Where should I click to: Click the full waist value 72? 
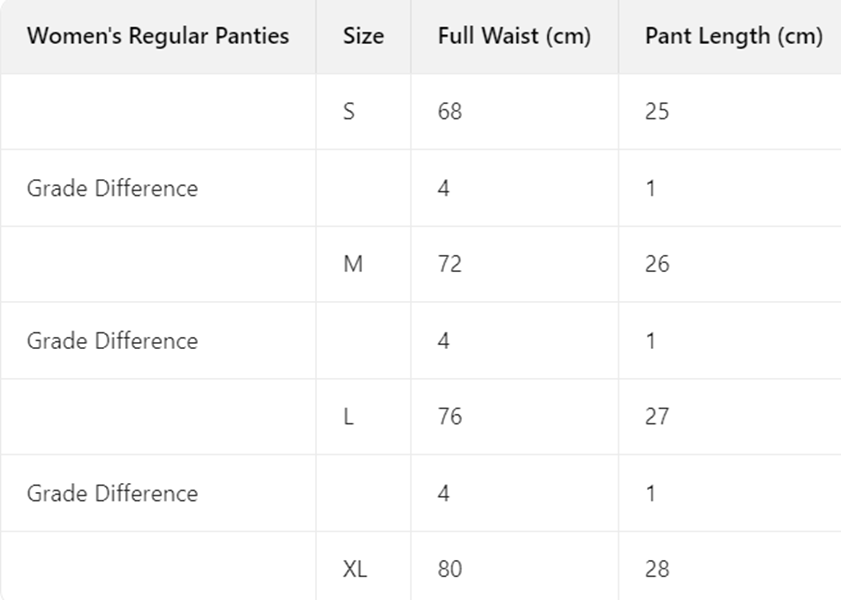coord(450,265)
